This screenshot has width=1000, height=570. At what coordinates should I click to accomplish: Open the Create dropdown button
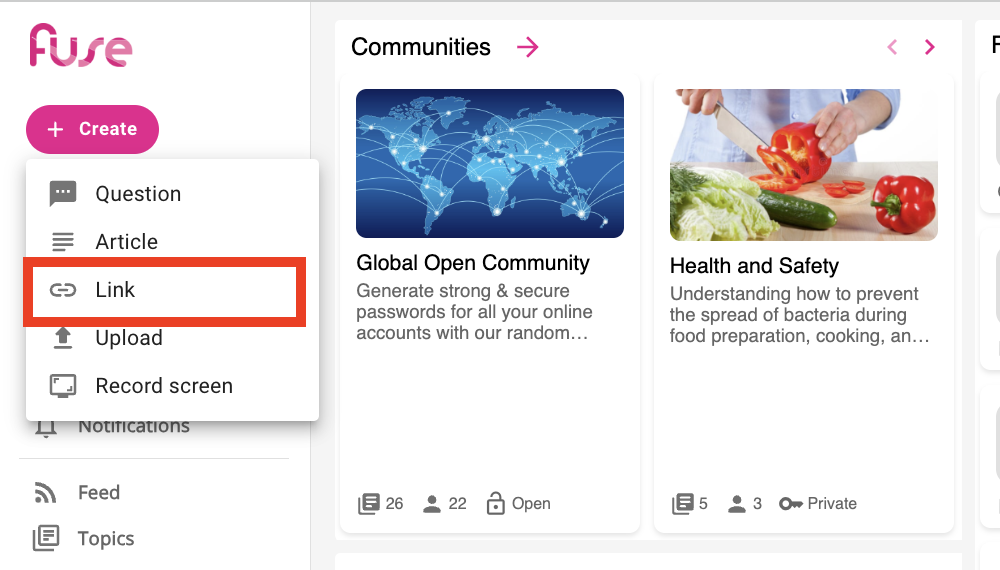pyautogui.click(x=92, y=129)
